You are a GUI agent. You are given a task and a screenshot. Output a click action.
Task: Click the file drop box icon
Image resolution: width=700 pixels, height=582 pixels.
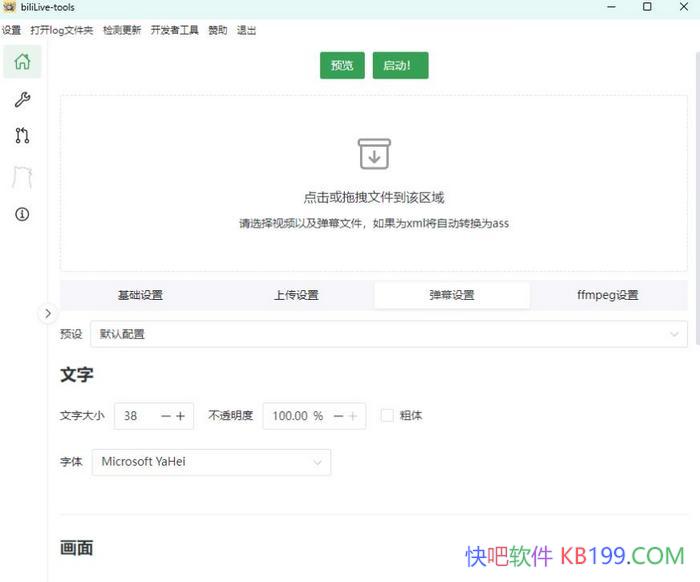click(374, 154)
